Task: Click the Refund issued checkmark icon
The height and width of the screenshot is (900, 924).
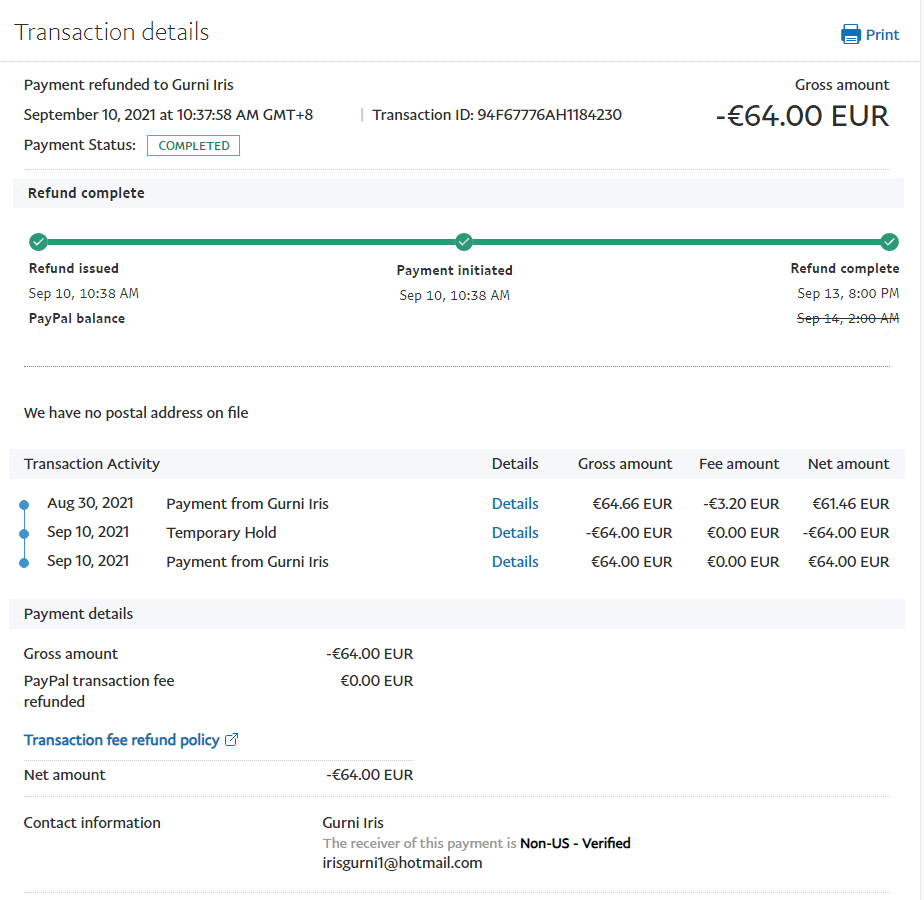Action: pos(38,242)
